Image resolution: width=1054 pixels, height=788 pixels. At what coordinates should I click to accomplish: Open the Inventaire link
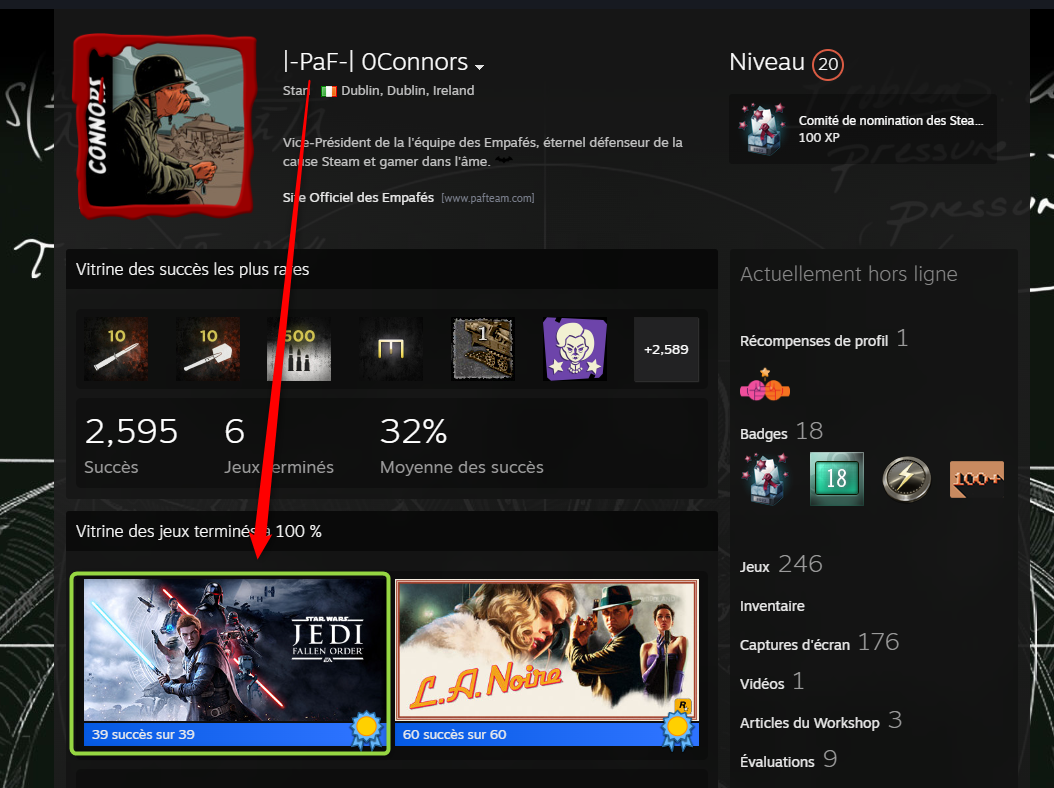click(x=772, y=606)
